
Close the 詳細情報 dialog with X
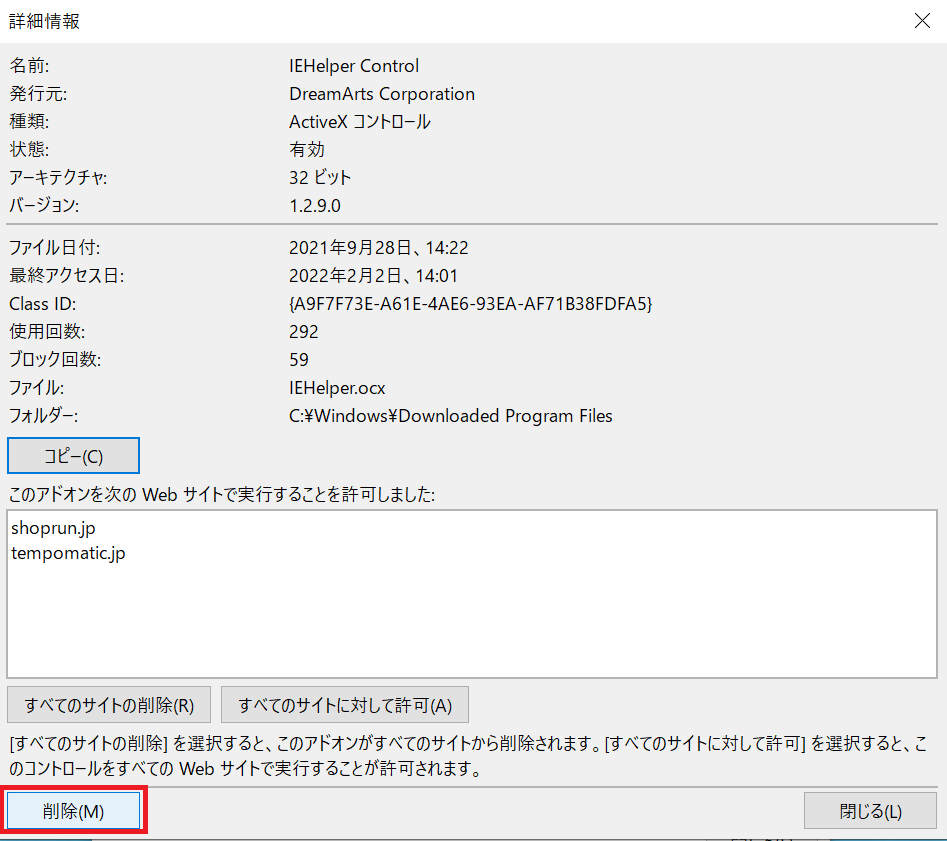[919, 21]
